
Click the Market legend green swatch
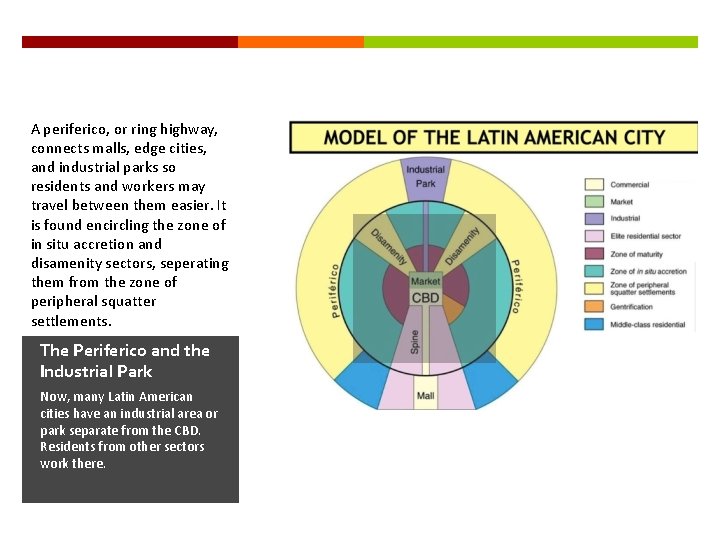(594, 202)
